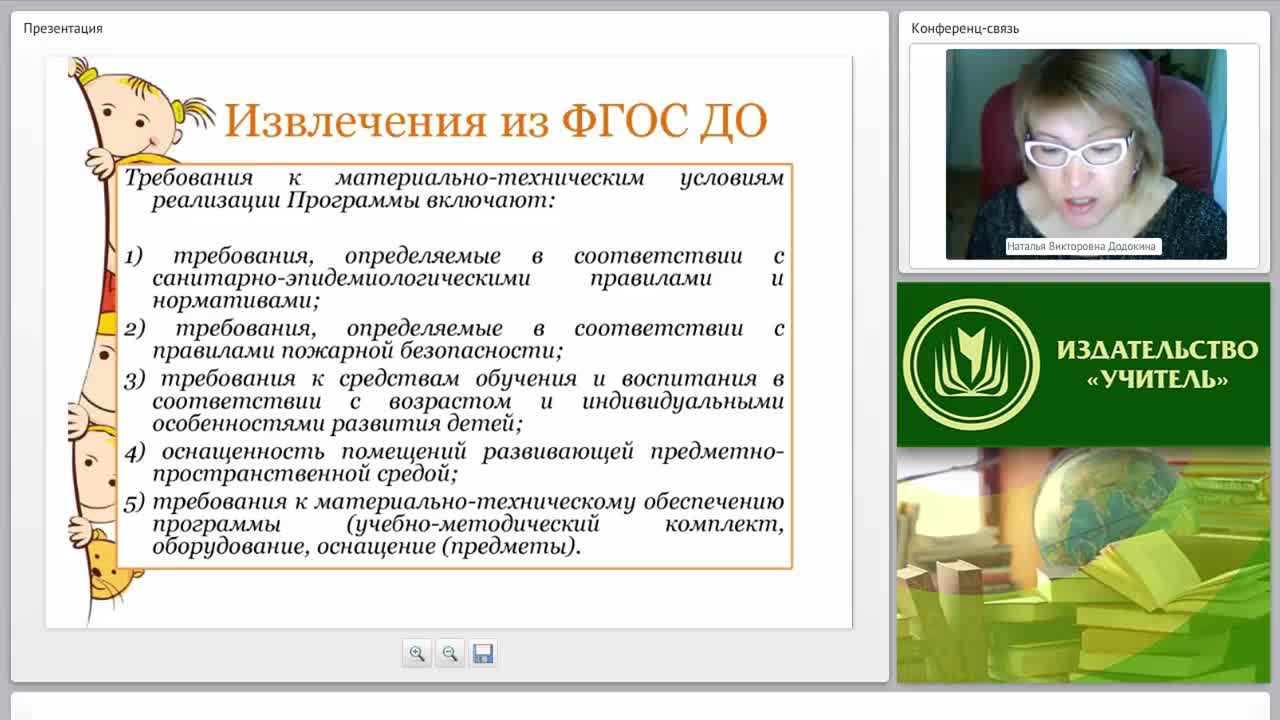Click the word 'нормативами' on the slide
This screenshot has height=720, width=1280.
point(236,300)
